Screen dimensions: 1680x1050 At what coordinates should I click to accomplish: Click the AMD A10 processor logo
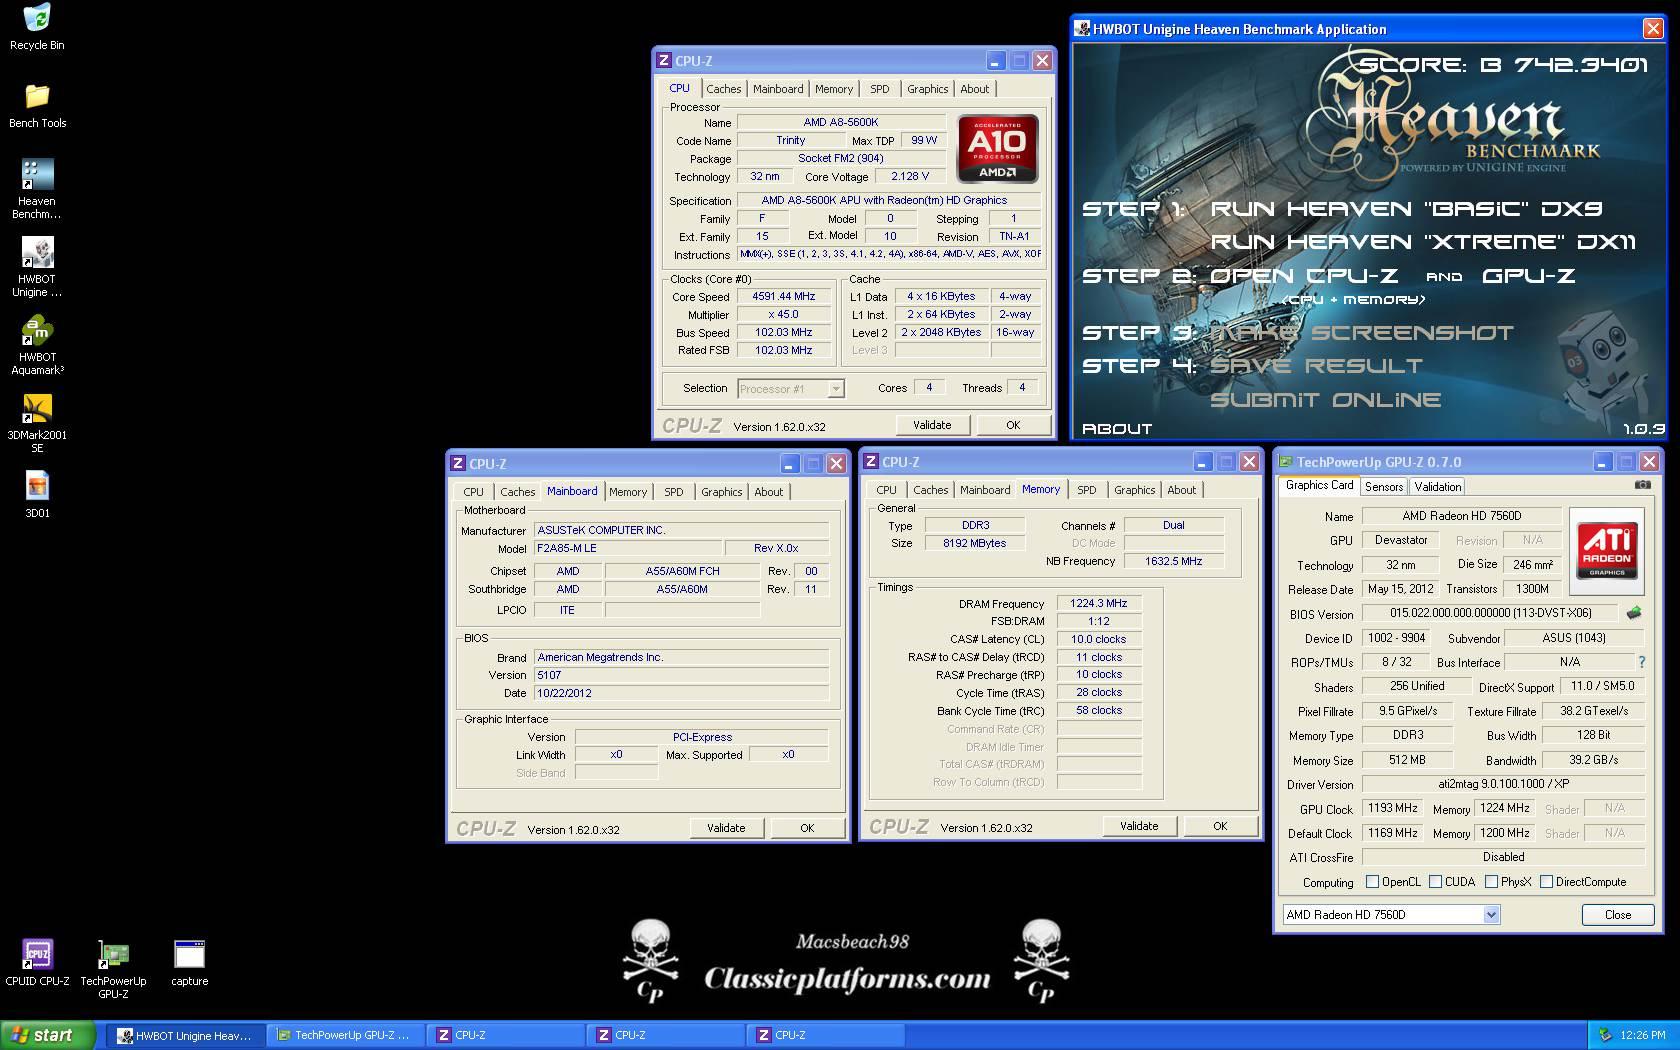[998, 149]
